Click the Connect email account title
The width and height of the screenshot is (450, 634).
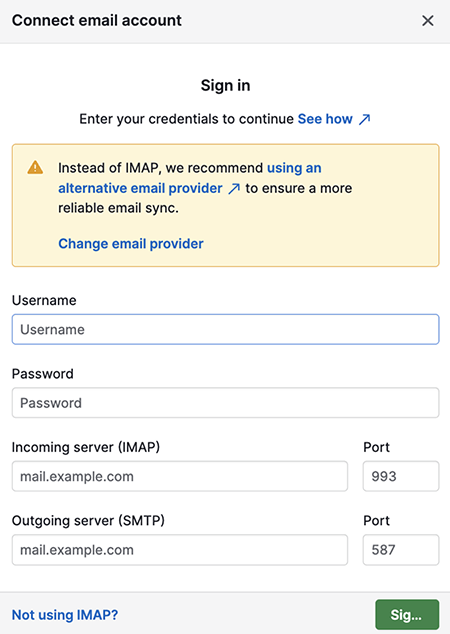pyautogui.click(x=97, y=20)
